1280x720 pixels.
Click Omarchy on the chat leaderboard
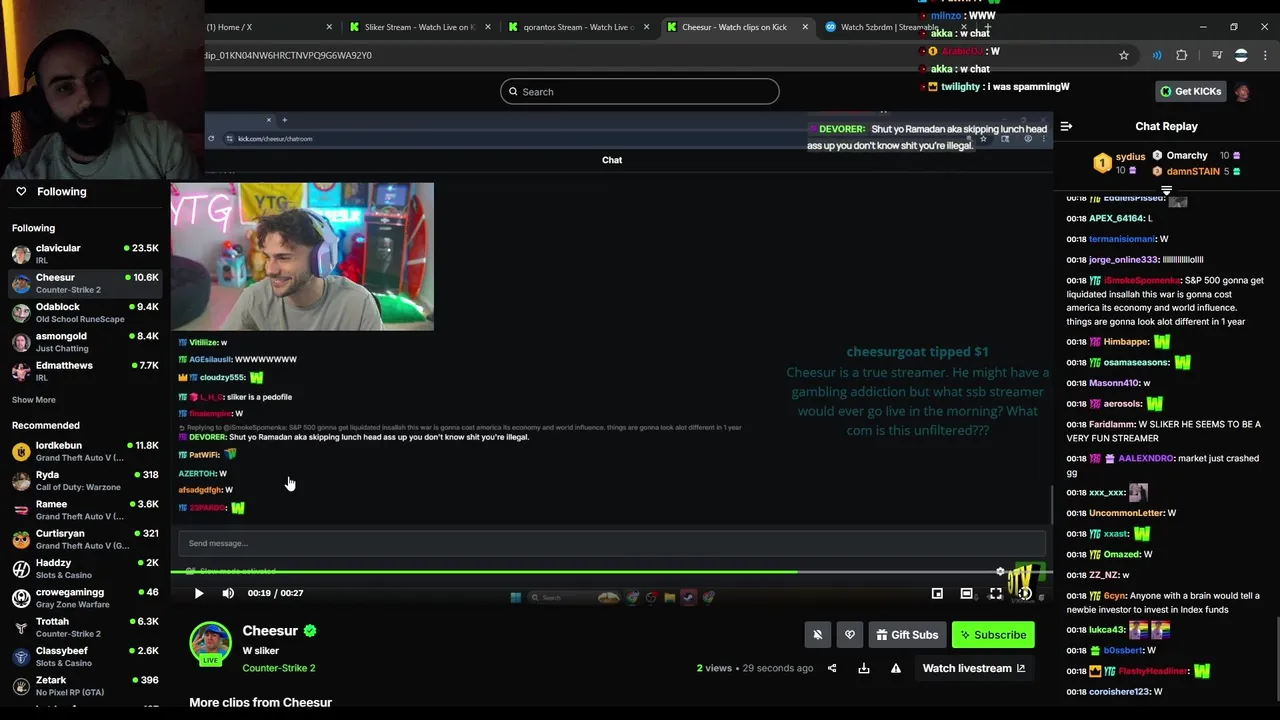(1187, 156)
